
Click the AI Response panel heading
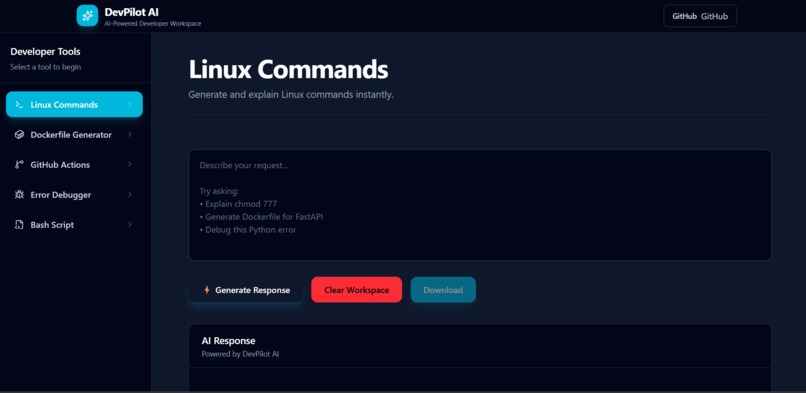(x=228, y=341)
